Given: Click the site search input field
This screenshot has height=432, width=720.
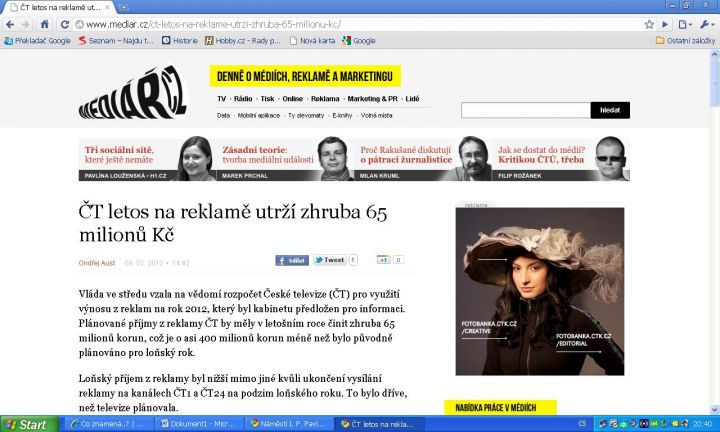Looking at the screenshot, I should (x=526, y=110).
